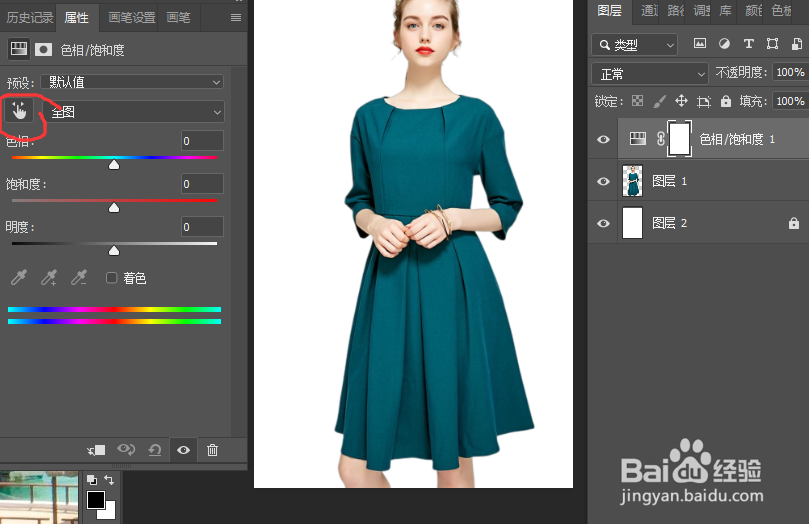Filter layers by smart object type

[797, 44]
